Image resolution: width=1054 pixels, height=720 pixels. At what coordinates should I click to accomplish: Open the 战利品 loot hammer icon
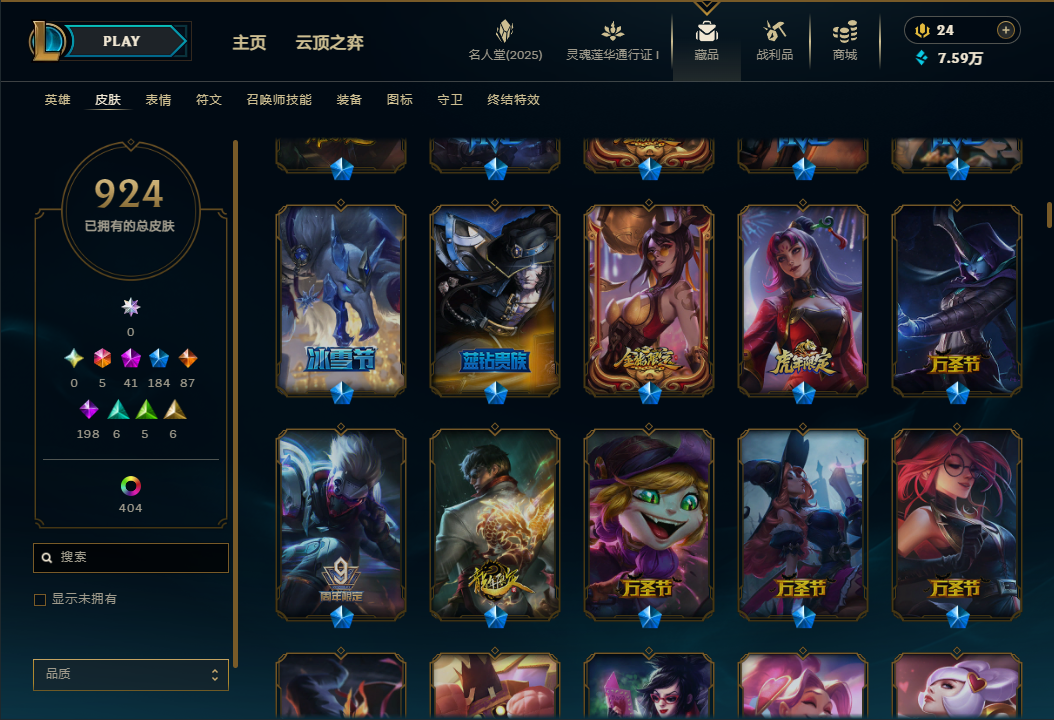click(x=774, y=31)
